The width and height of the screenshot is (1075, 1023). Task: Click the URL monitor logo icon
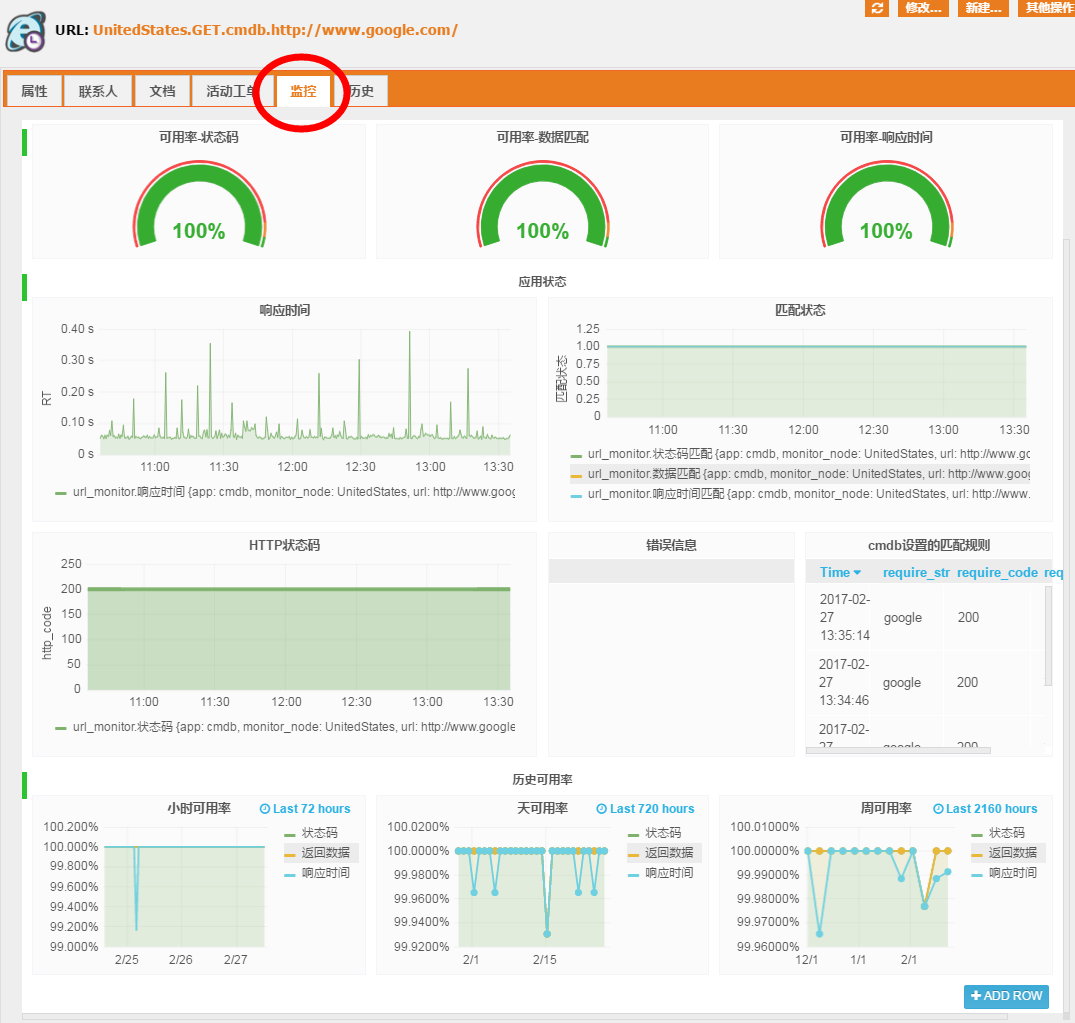click(x=25, y=30)
